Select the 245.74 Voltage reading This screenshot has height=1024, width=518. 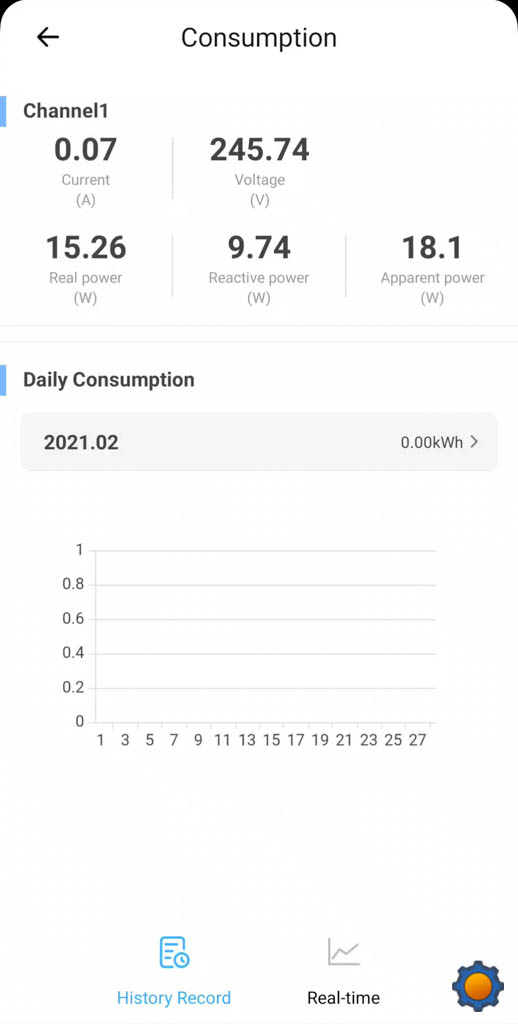click(x=259, y=150)
